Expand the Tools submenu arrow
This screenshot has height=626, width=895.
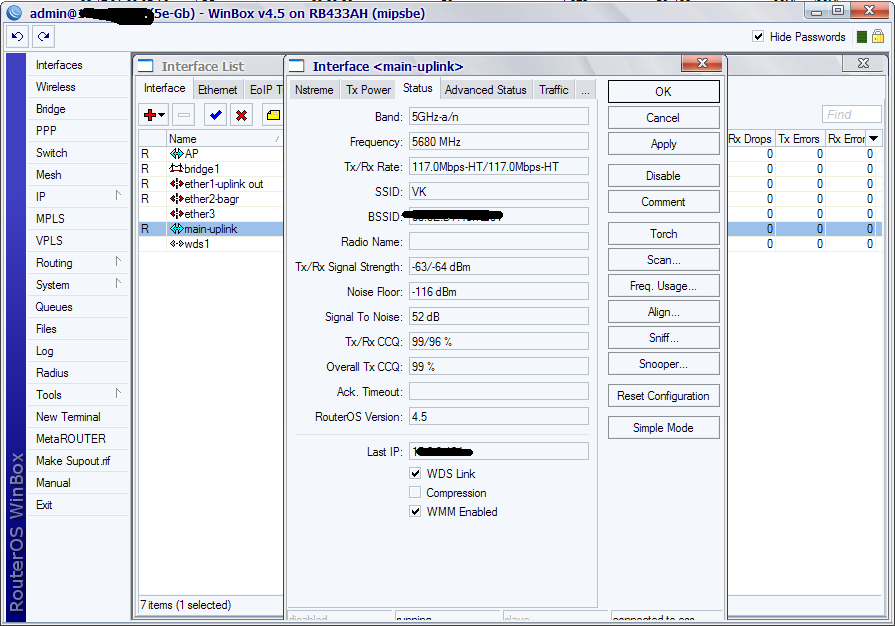click(x=118, y=394)
